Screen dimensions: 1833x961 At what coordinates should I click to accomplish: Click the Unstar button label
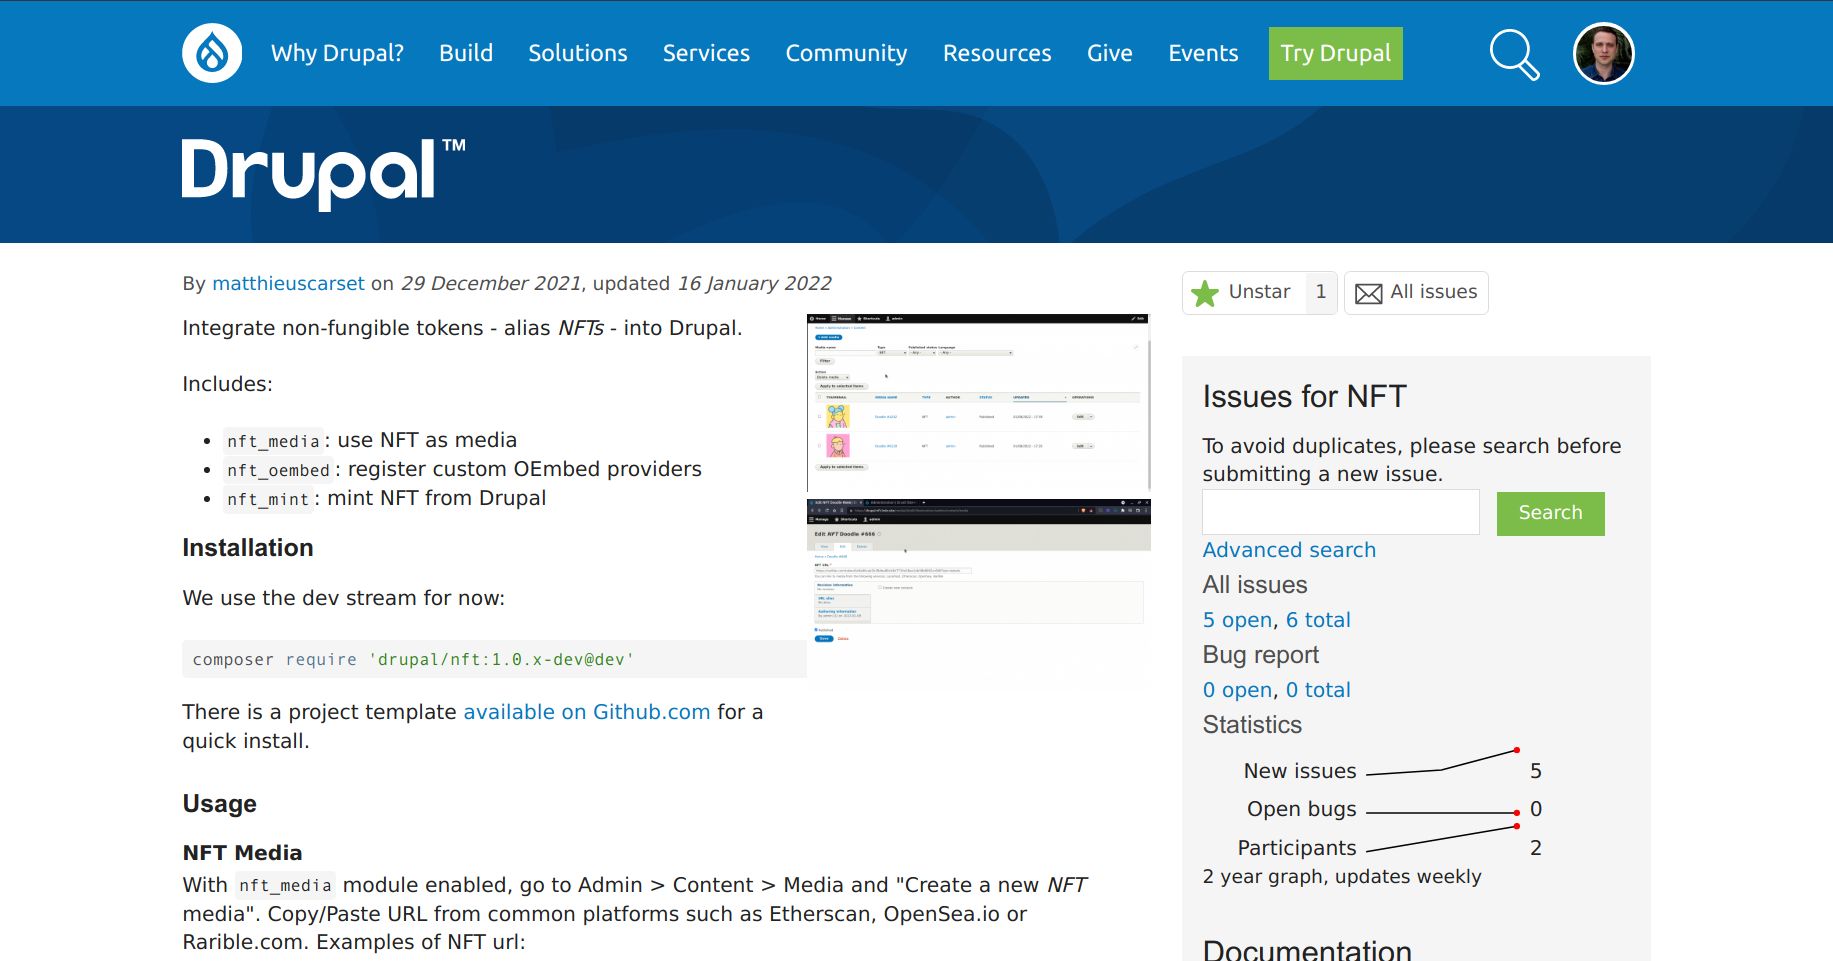(x=1259, y=291)
